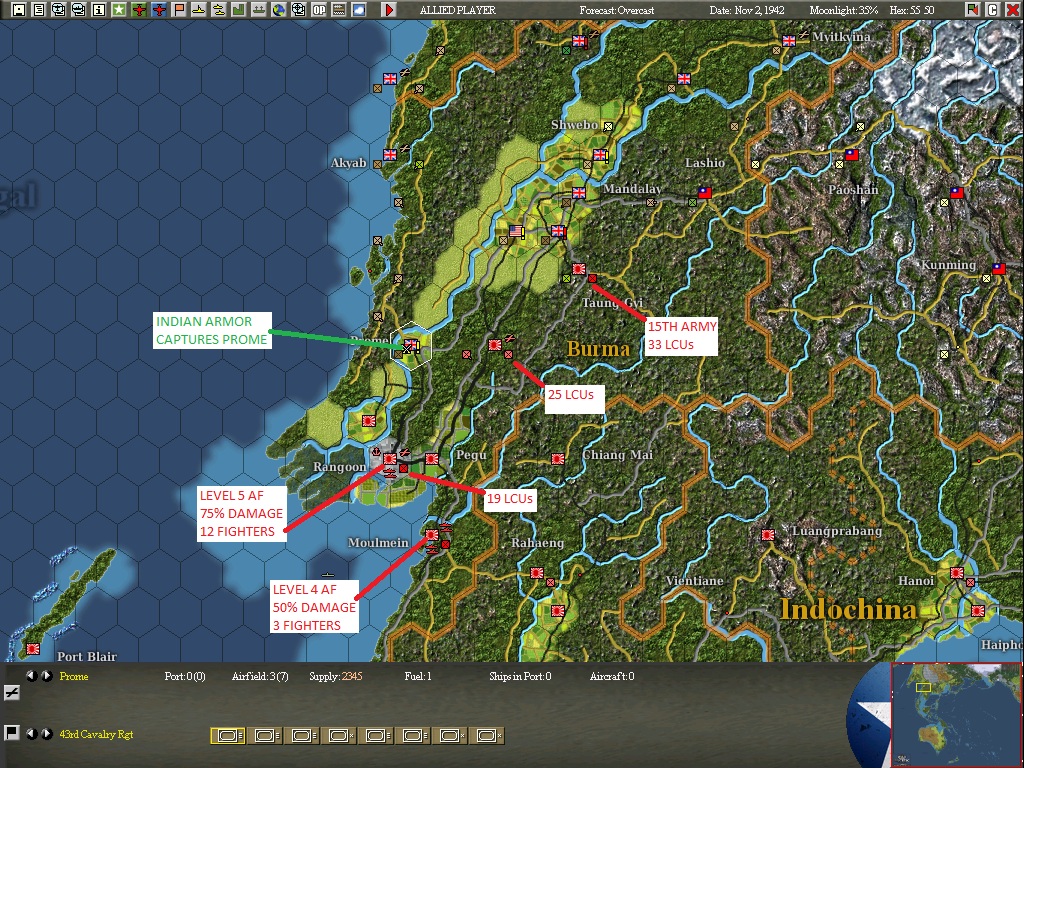Click the fourth toolbar icon with face

click(x=78, y=9)
